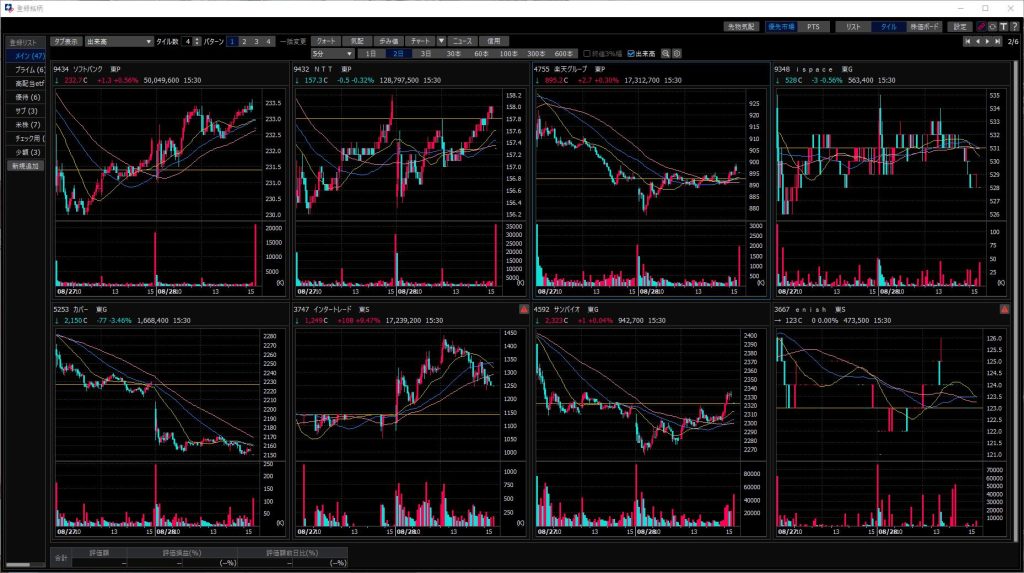Screen dimensions: 1024x573
Task: Open chart settings gear icon
Action: (x=677, y=53)
